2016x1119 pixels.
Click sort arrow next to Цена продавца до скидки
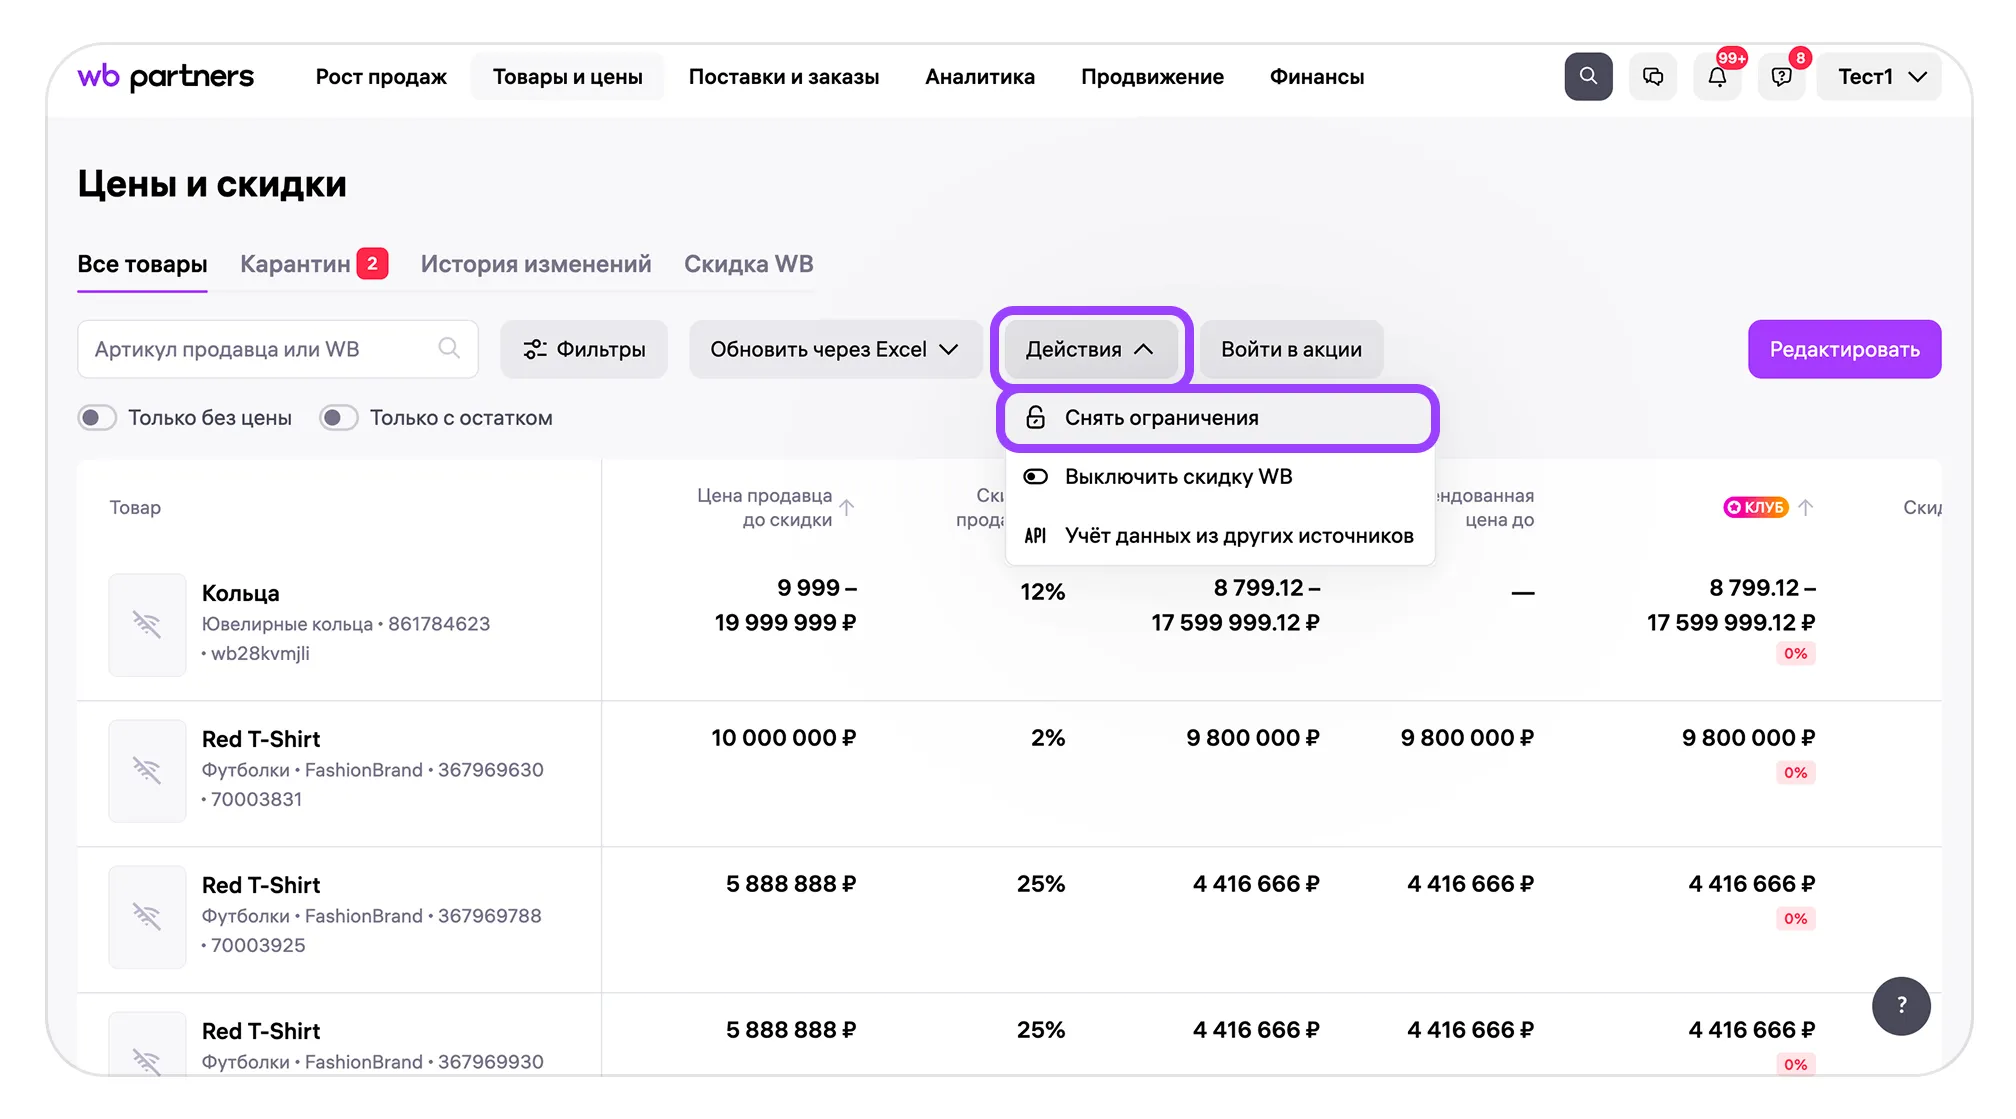(847, 507)
